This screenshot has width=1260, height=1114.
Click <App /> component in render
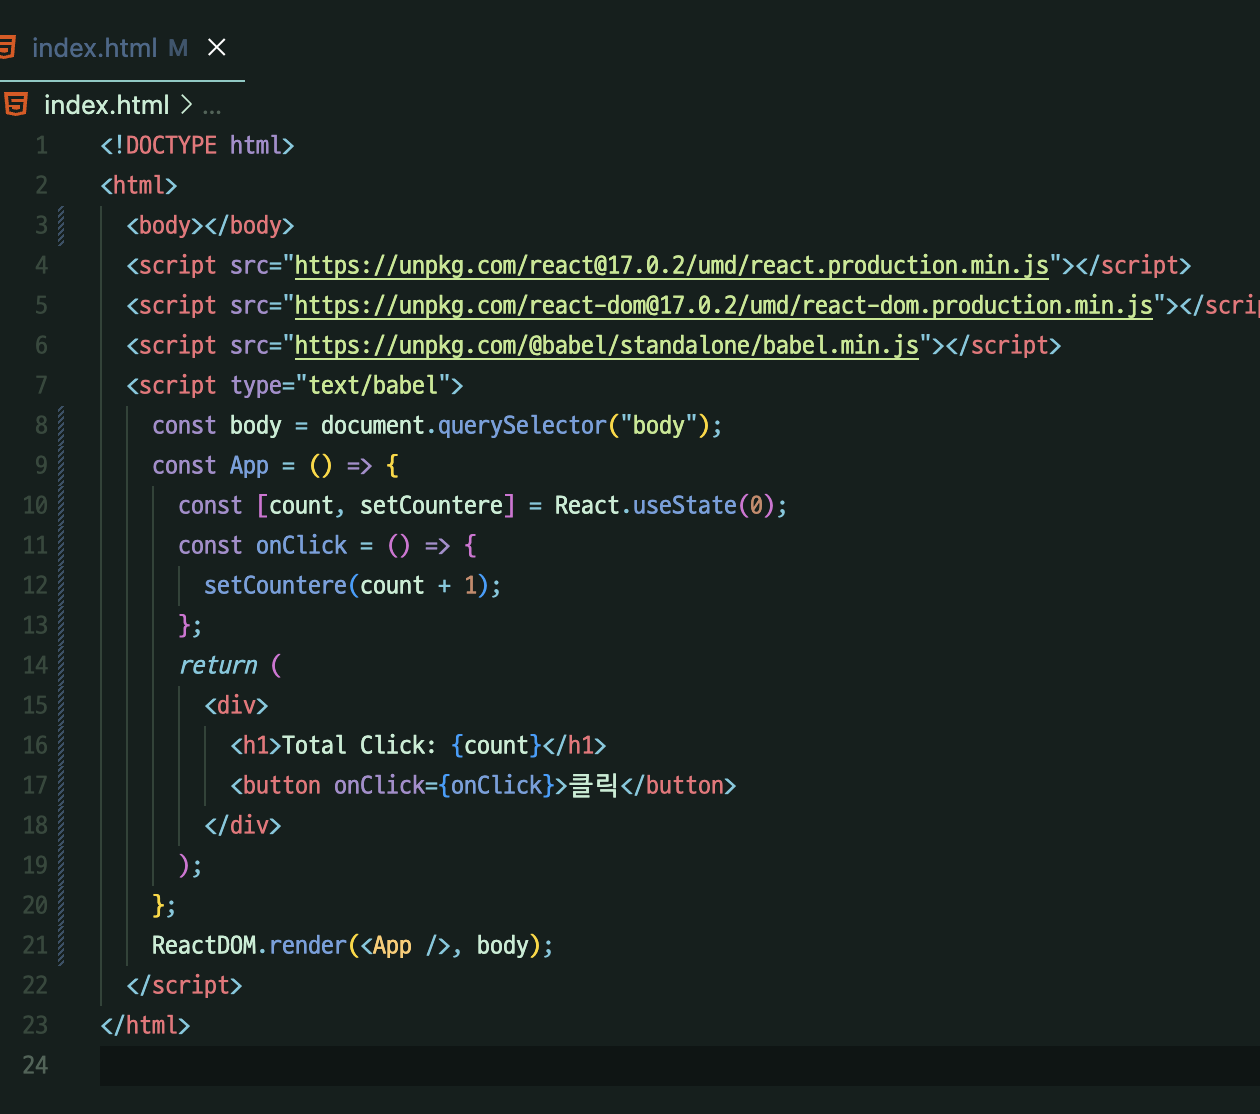click(x=405, y=946)
